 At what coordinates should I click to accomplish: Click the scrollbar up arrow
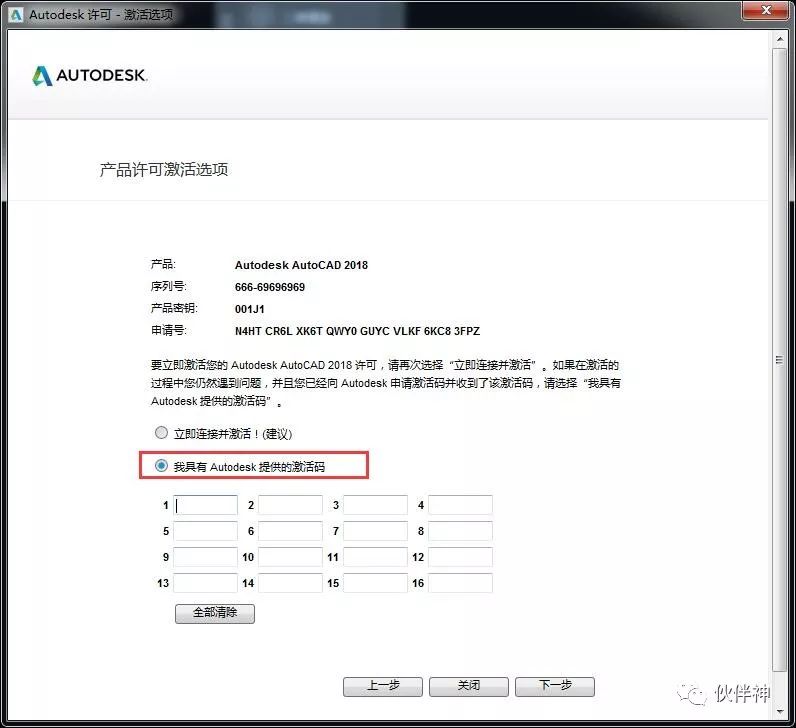(x=780, y=39)
